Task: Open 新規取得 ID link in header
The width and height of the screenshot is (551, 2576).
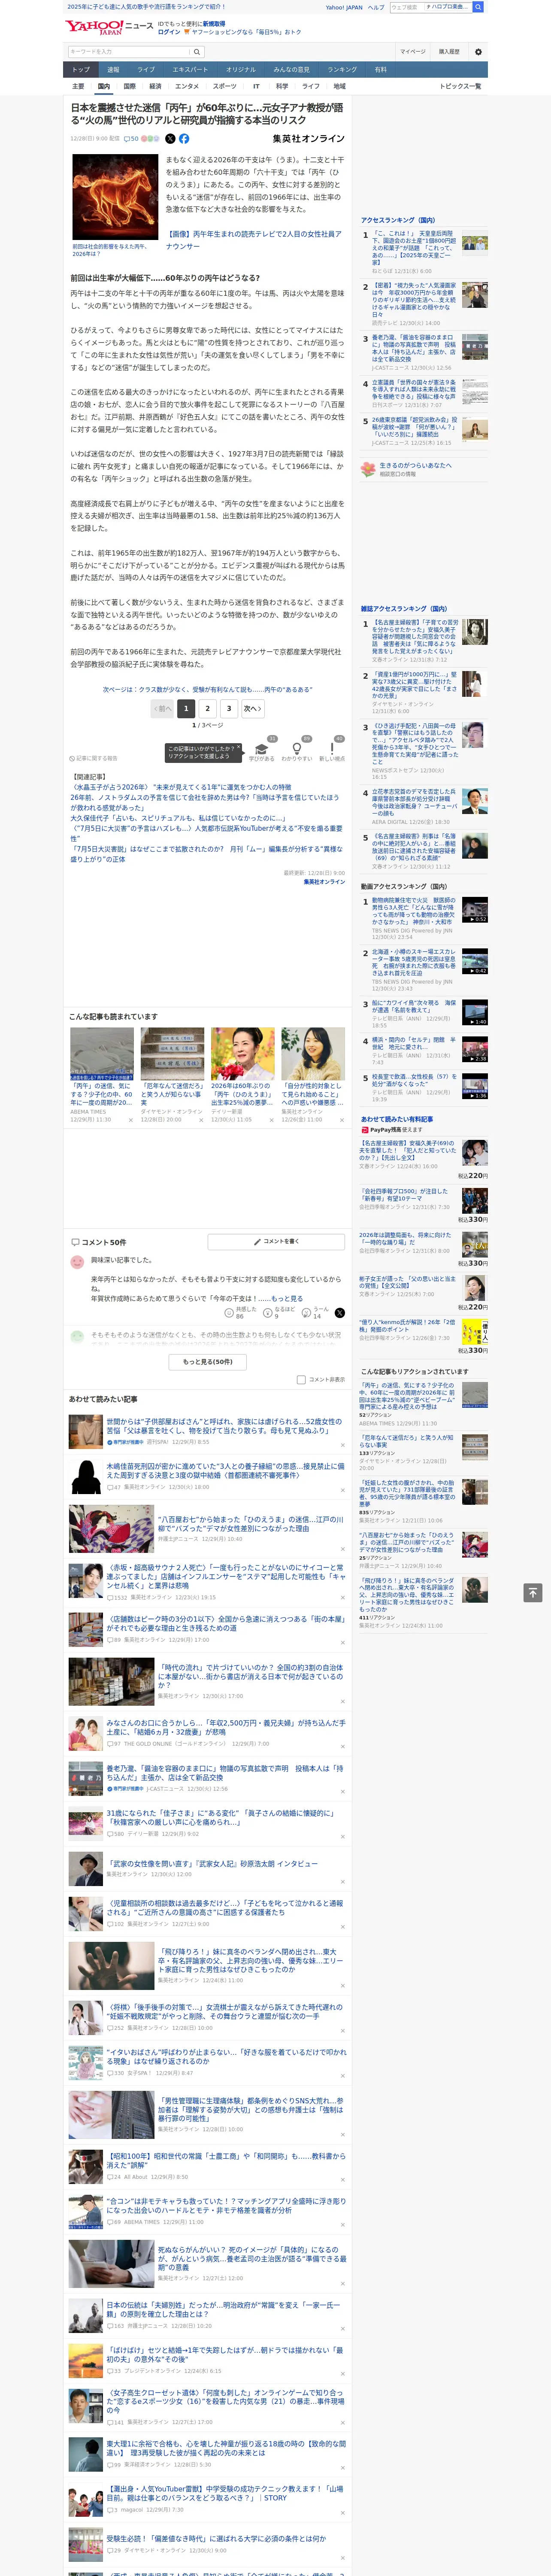Action: [214, 23]
